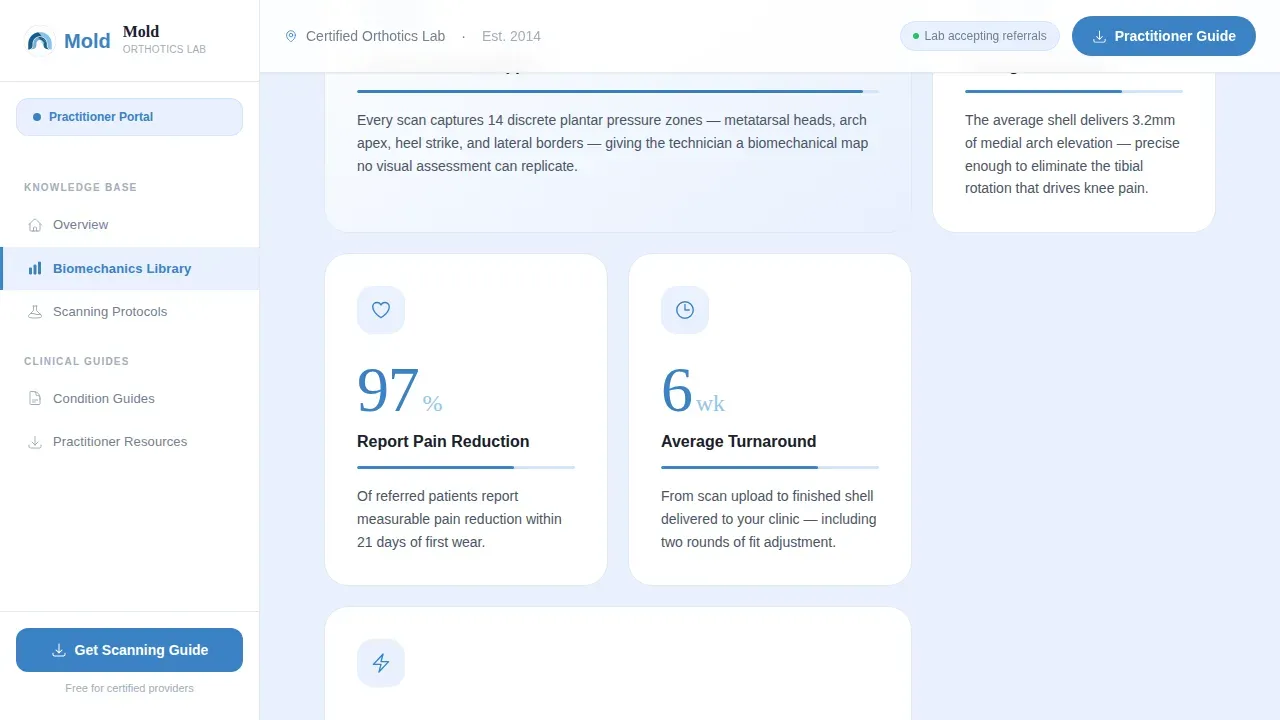This screenshot has height=720, width=1280.
Task: Click the document icon beside Condition Guides
Action: click(x=35, y=399)
